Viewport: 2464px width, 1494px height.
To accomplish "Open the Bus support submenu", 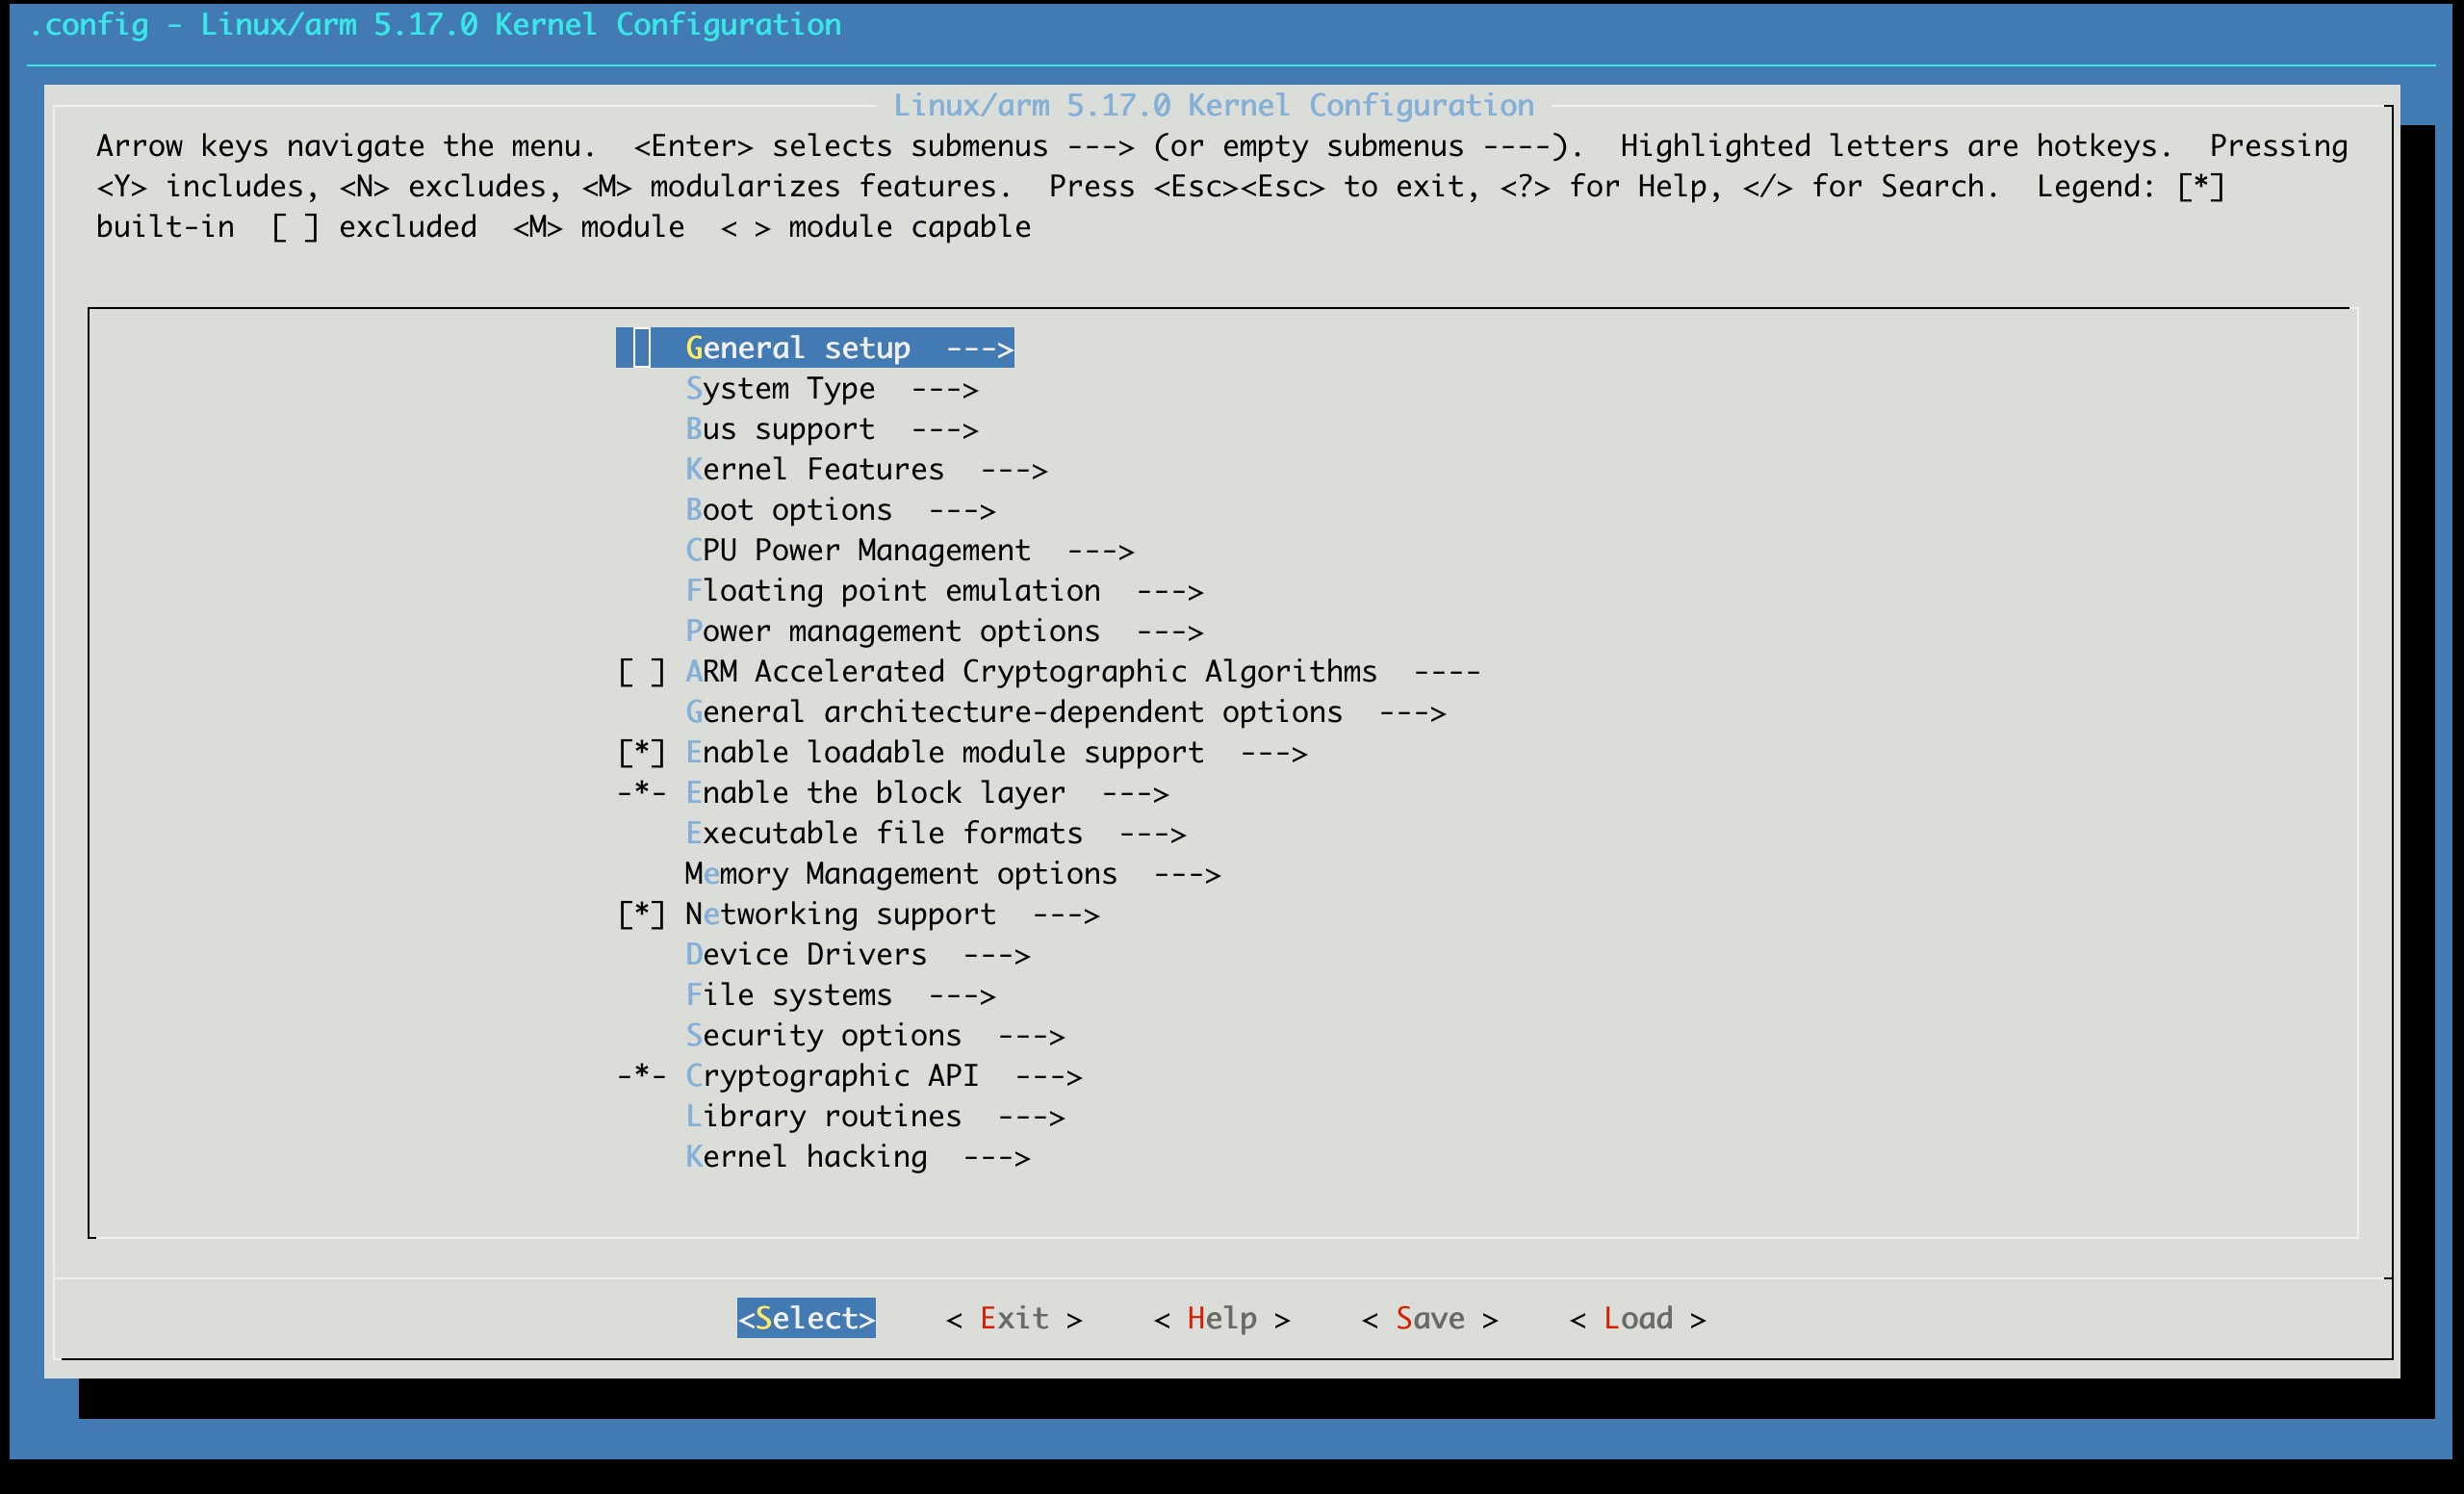I will [x=831, y=429].
